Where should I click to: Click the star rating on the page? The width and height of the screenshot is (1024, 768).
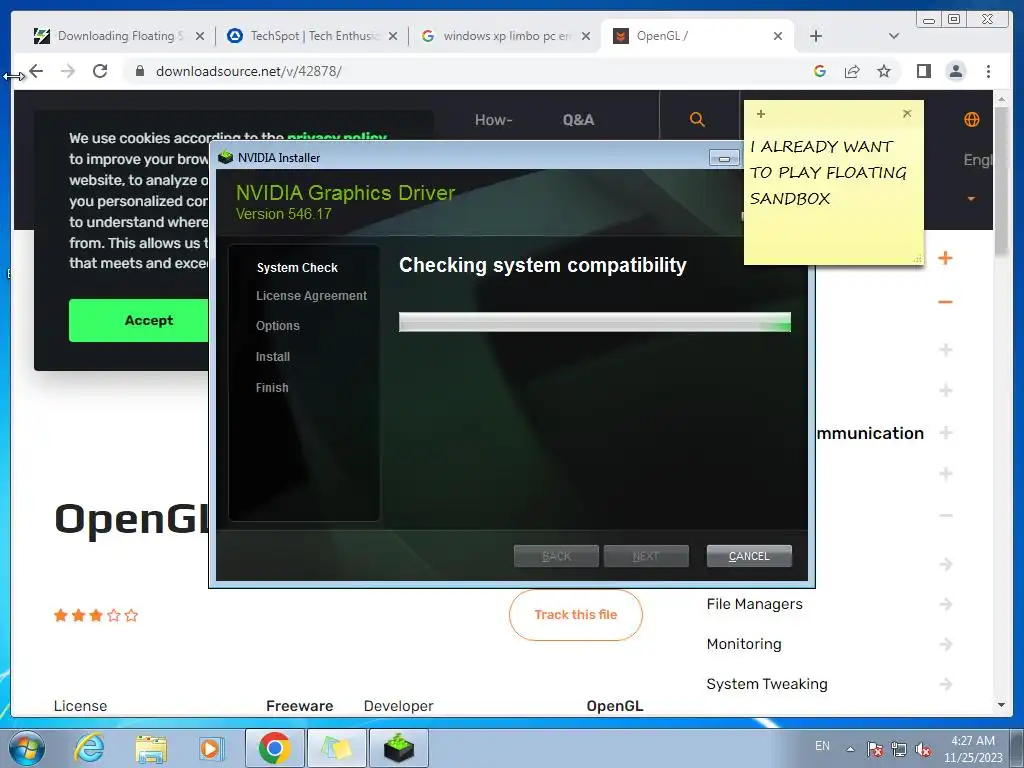[96, 615]
